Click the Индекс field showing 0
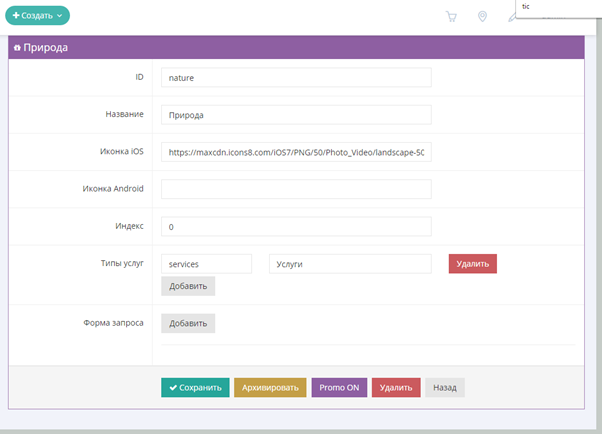 click(295, 227)
